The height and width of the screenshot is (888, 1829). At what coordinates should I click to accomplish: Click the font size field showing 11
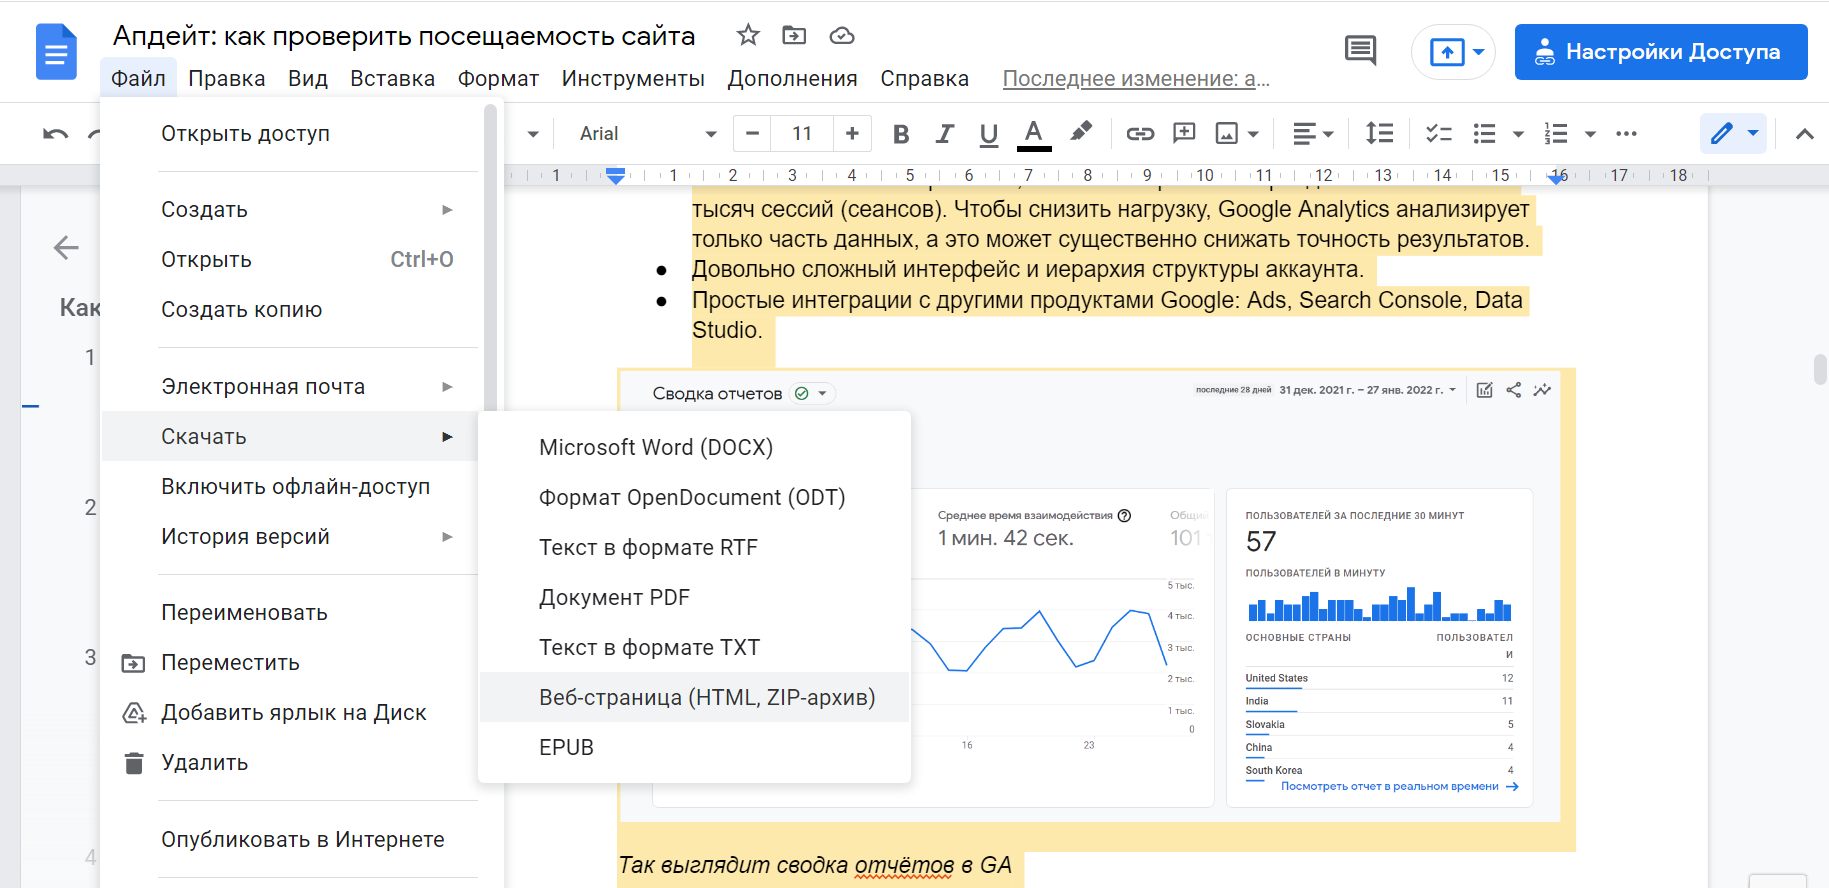point(802,133)
